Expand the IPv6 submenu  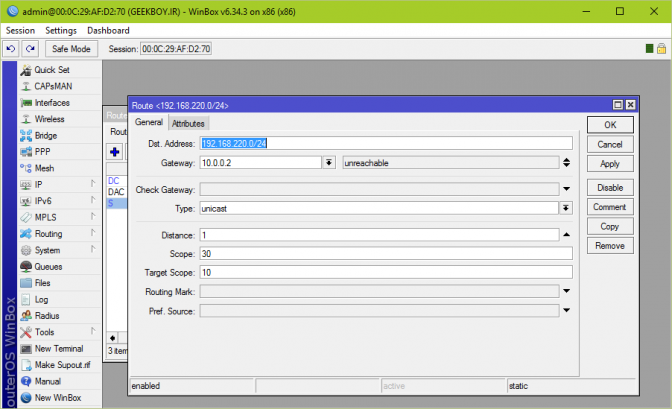click(93, 200)
